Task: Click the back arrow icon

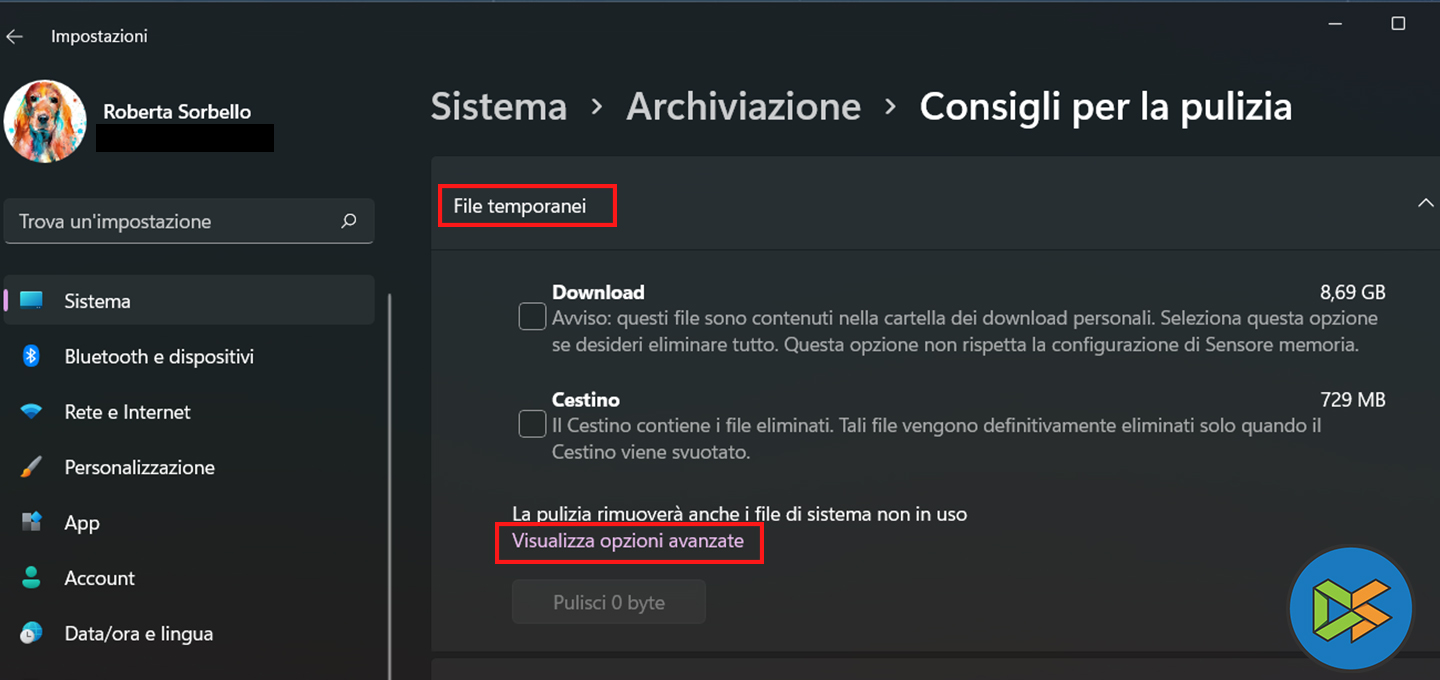Action: 15,37
